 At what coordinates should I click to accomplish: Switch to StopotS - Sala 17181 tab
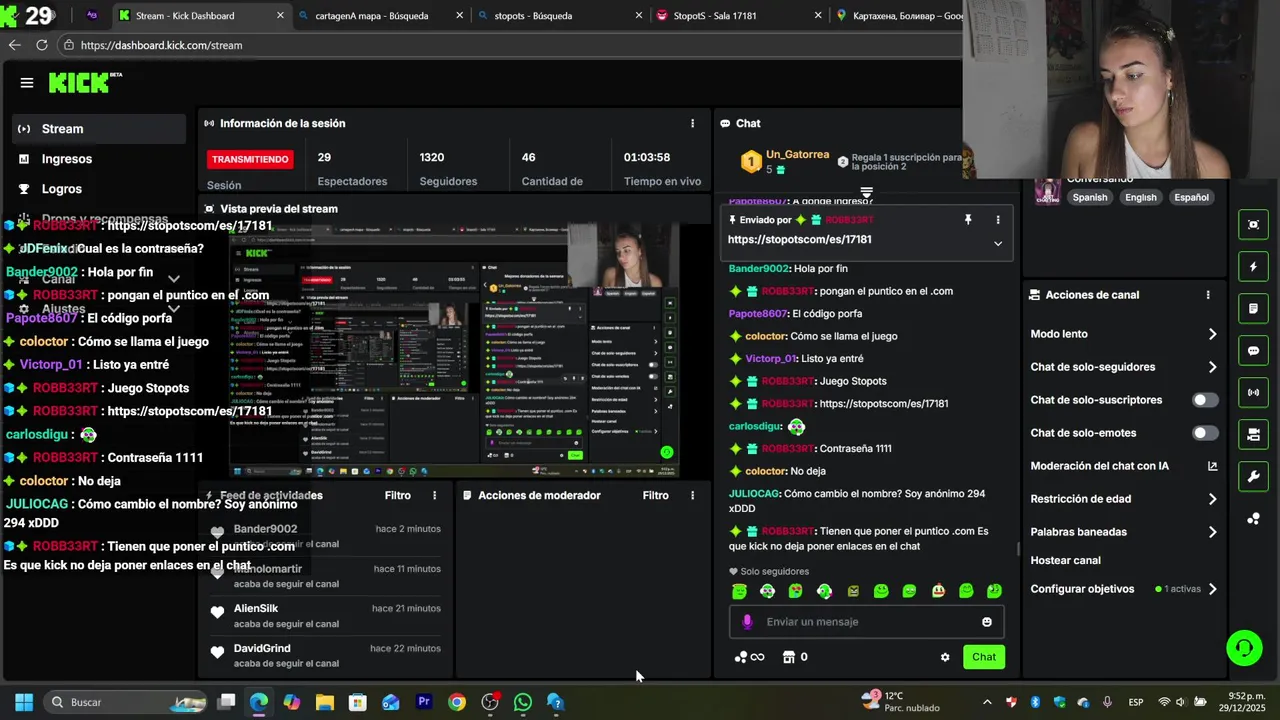coord(739,16)
